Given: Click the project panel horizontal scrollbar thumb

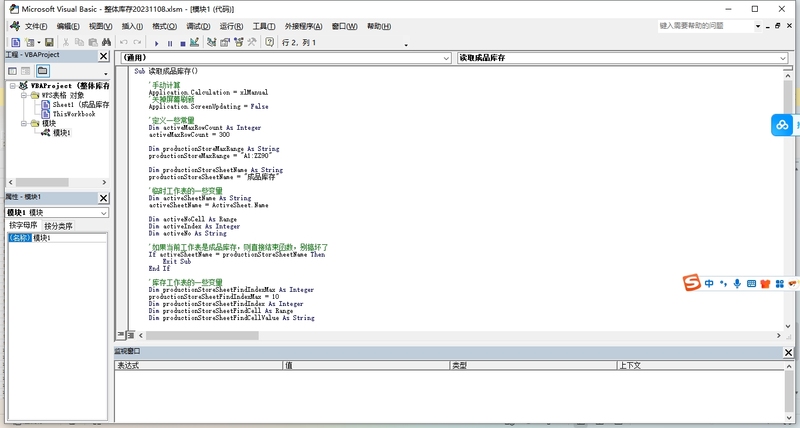Looking at the screenshot, I should point(42,182).
